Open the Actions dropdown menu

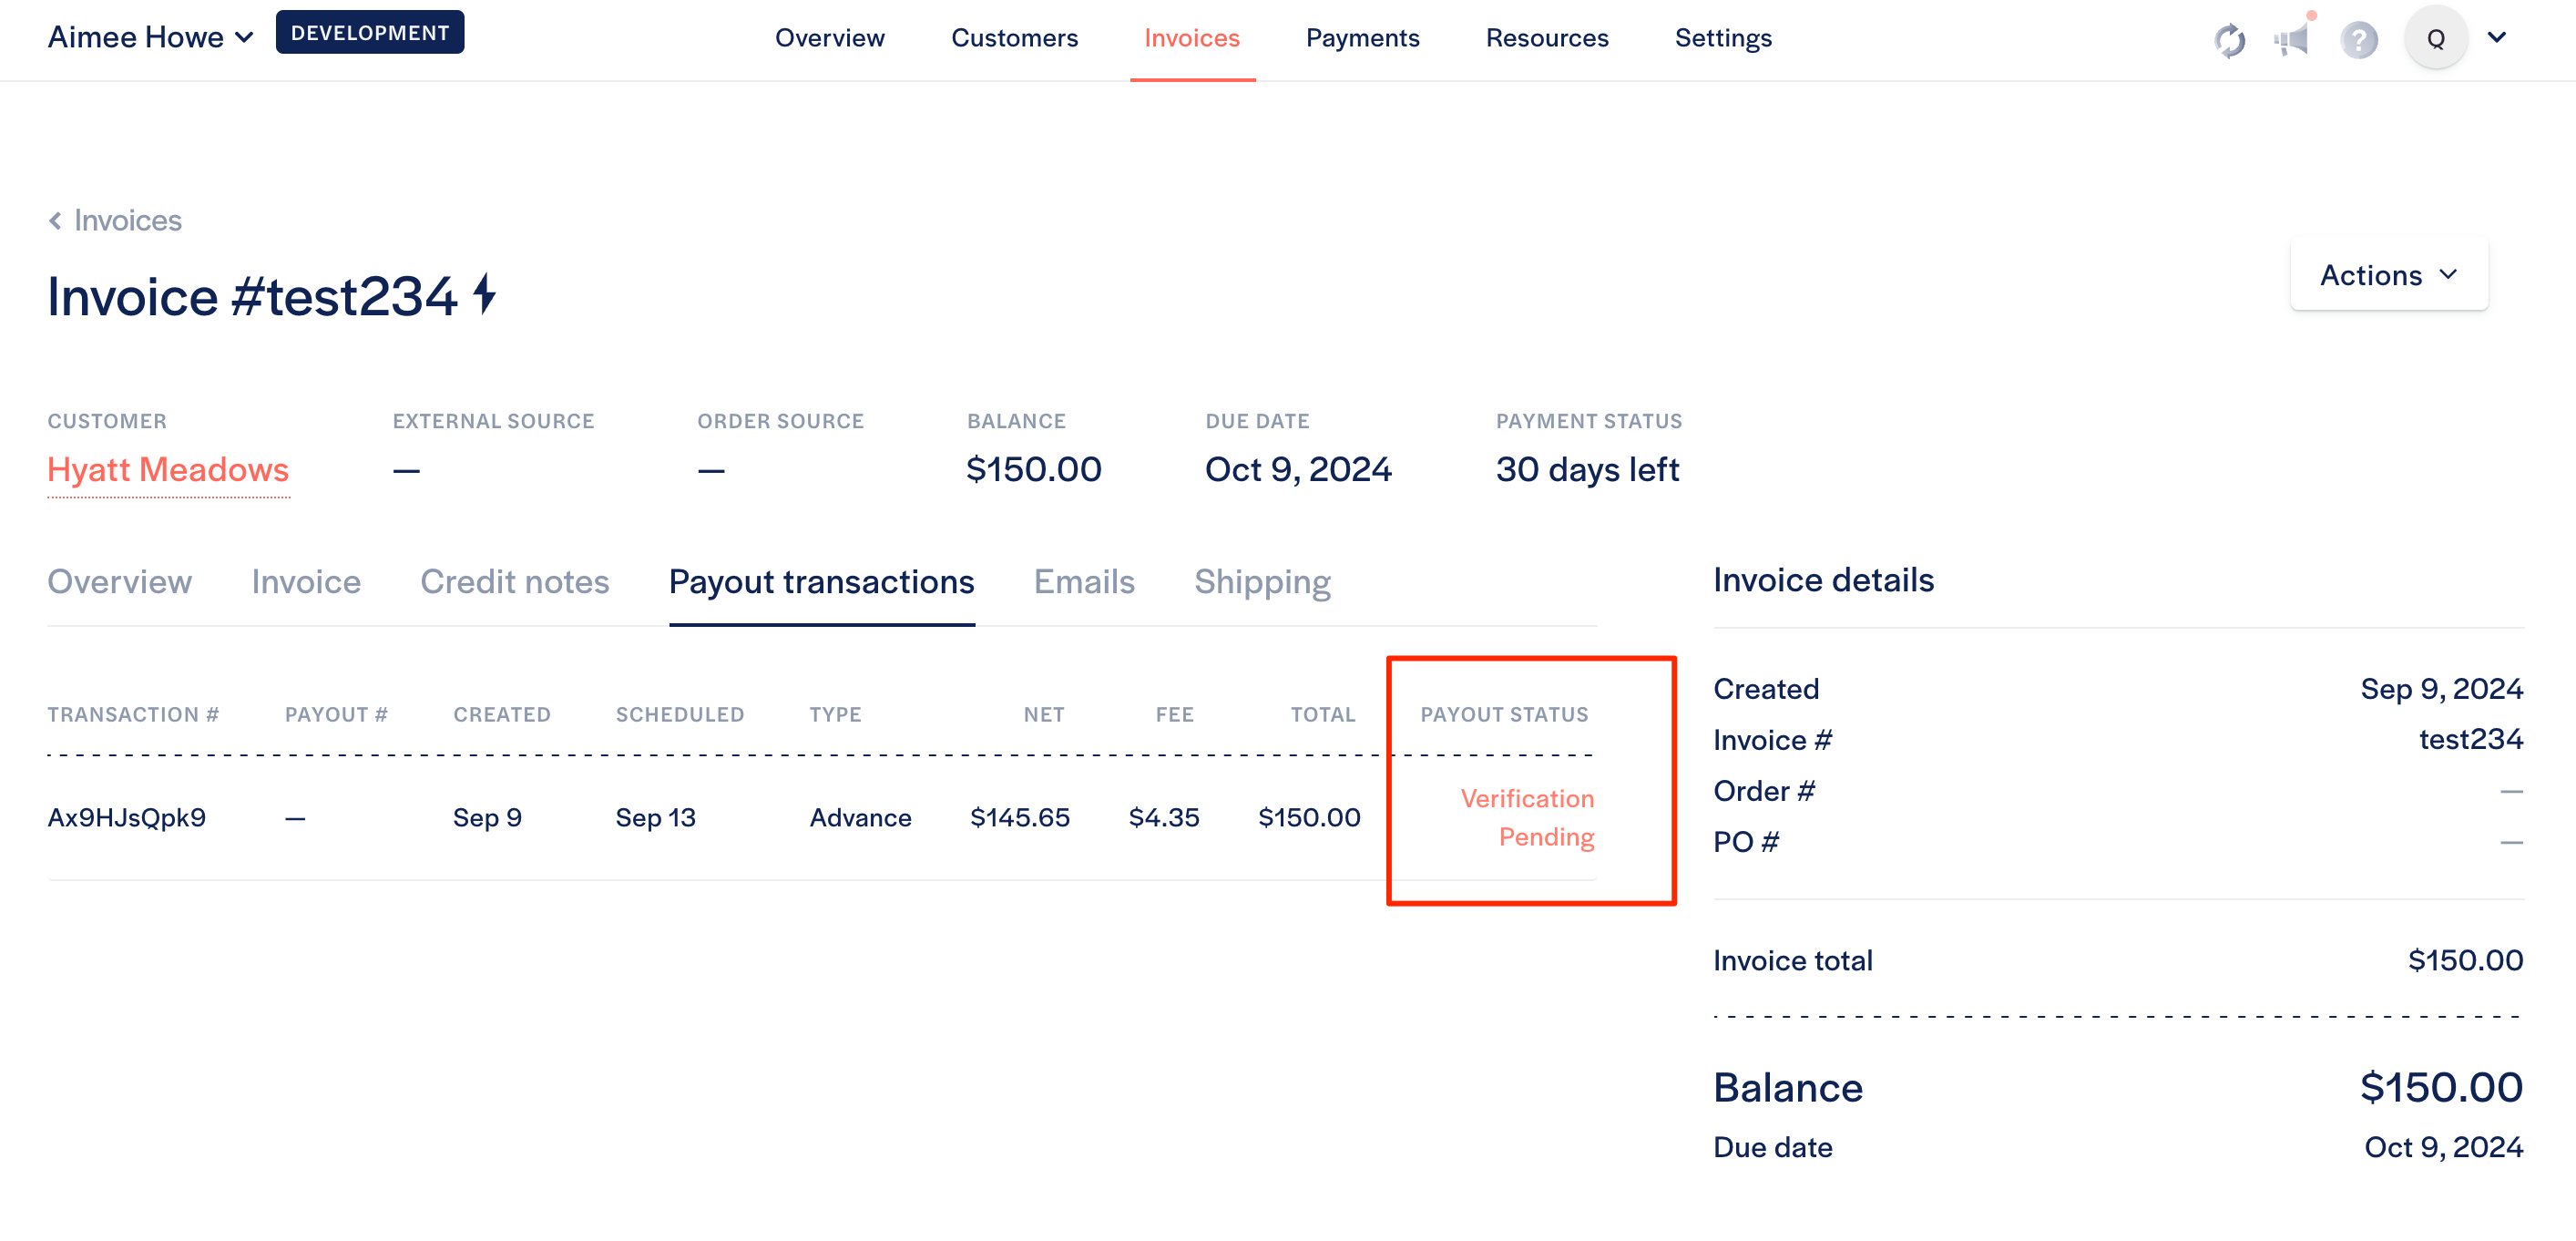click(x=2389, y=274)
